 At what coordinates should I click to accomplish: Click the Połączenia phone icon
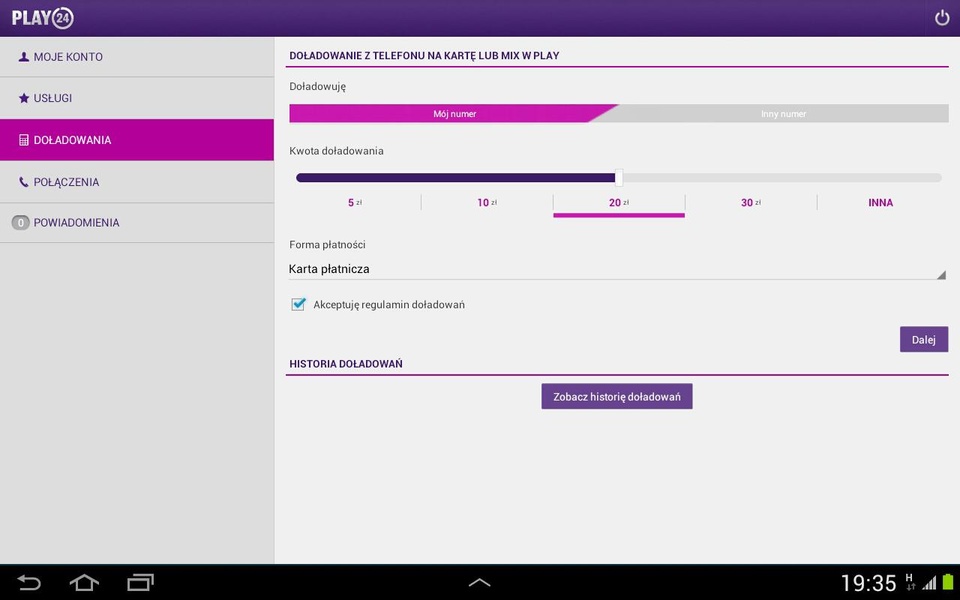24,182
